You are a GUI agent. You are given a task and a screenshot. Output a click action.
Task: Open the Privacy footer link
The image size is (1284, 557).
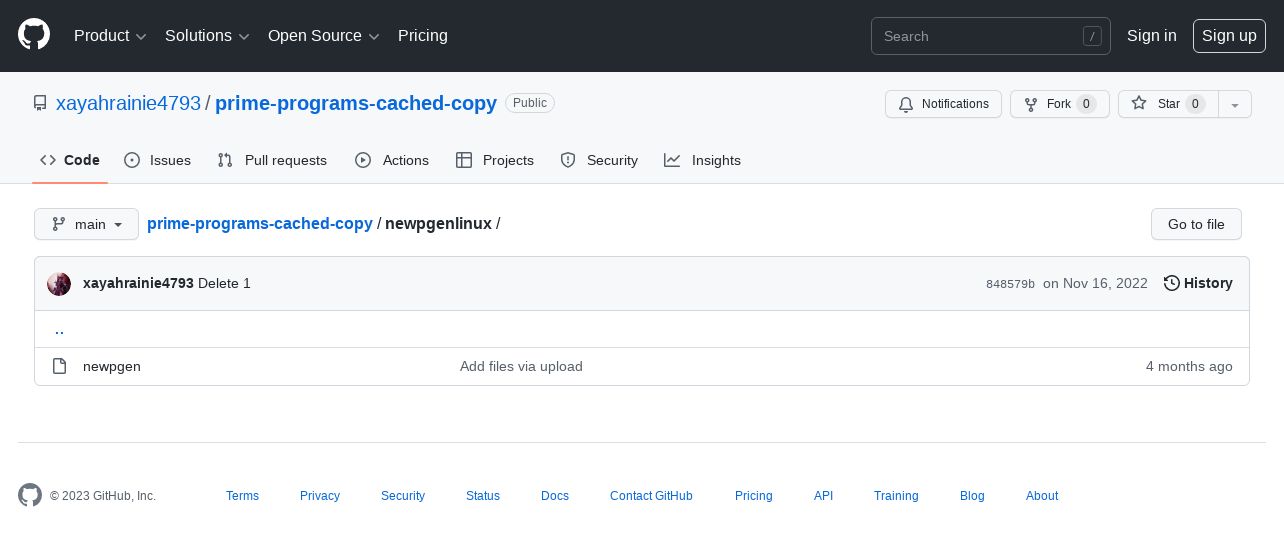[x=320, y=496]
